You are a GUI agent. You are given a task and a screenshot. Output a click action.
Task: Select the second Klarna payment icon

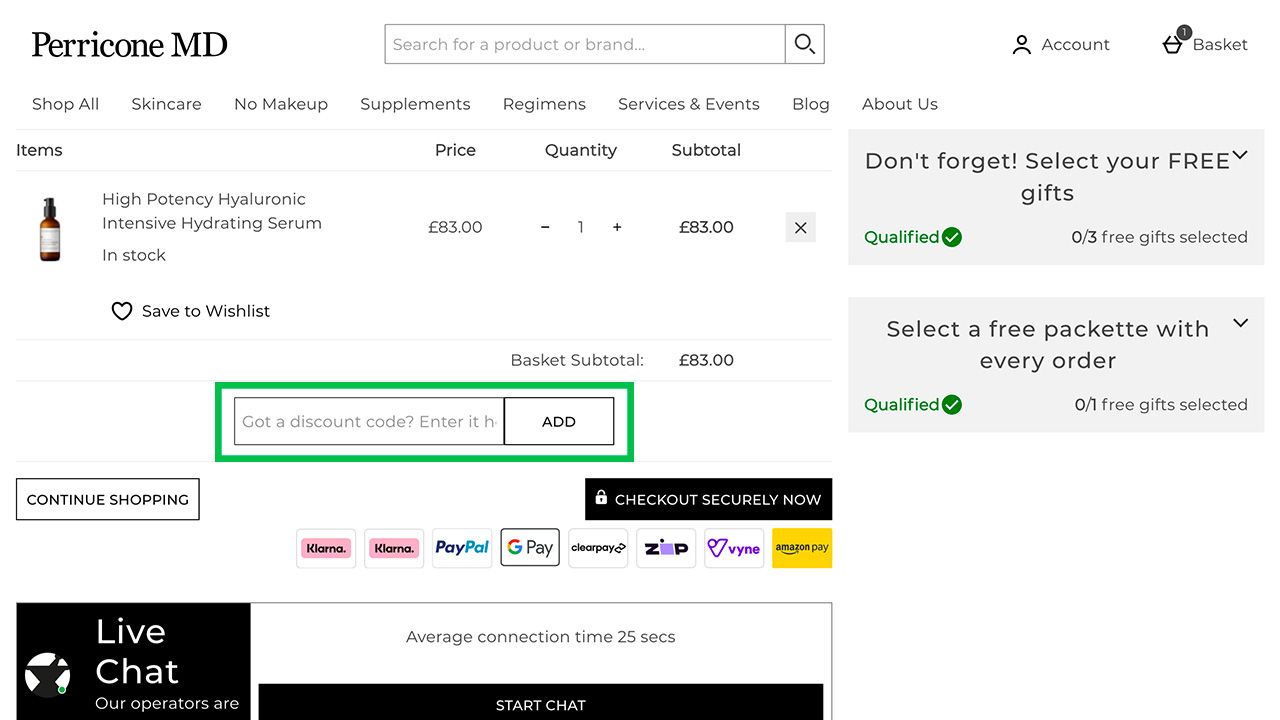click(x=394, y=548)
